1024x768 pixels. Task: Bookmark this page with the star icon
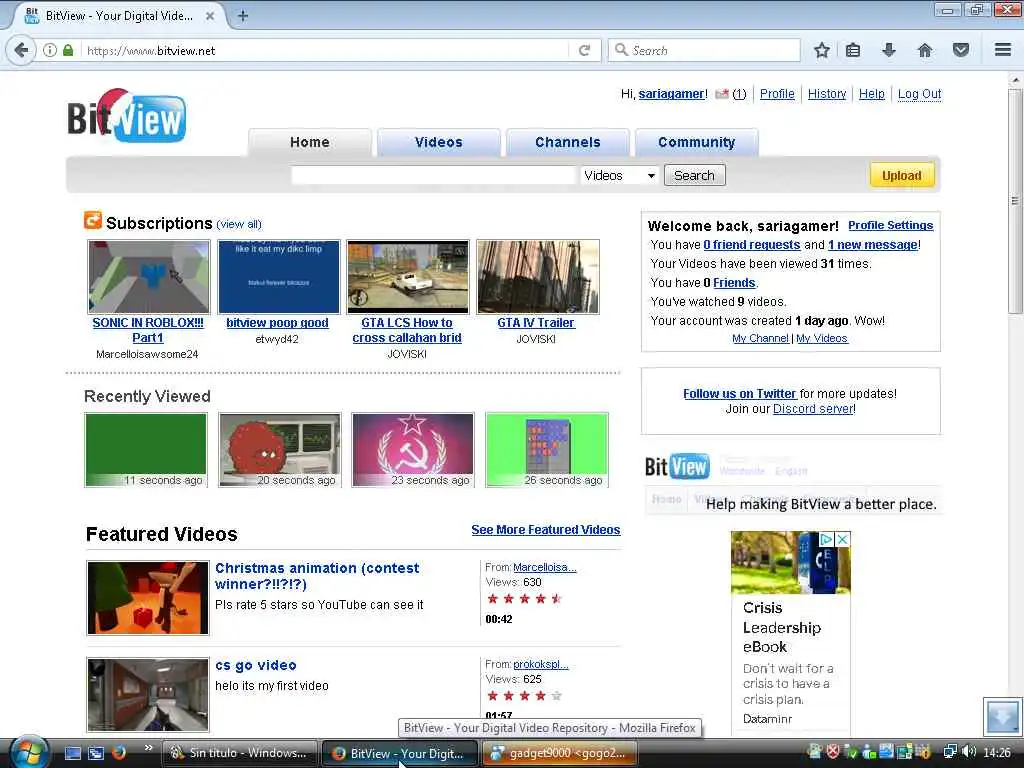[822, 50]
